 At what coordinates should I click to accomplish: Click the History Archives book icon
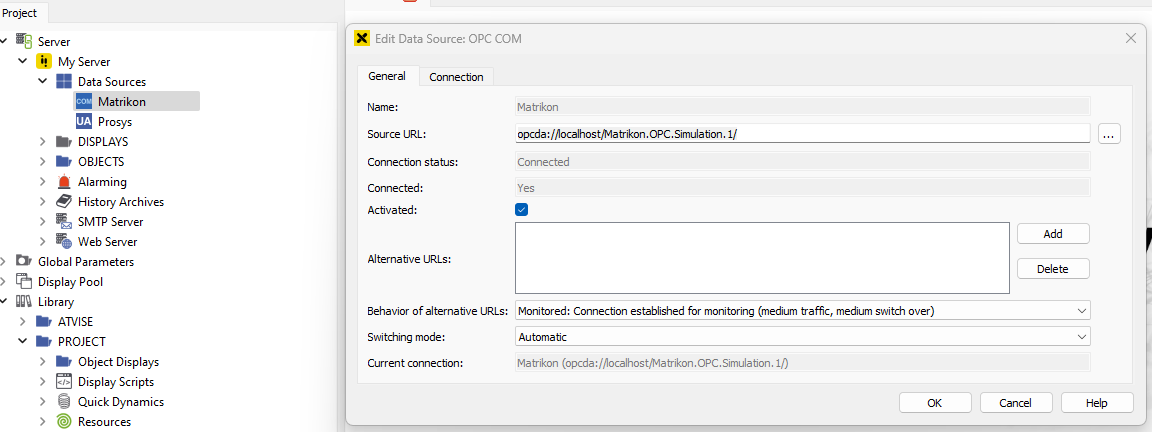point(64,201)
